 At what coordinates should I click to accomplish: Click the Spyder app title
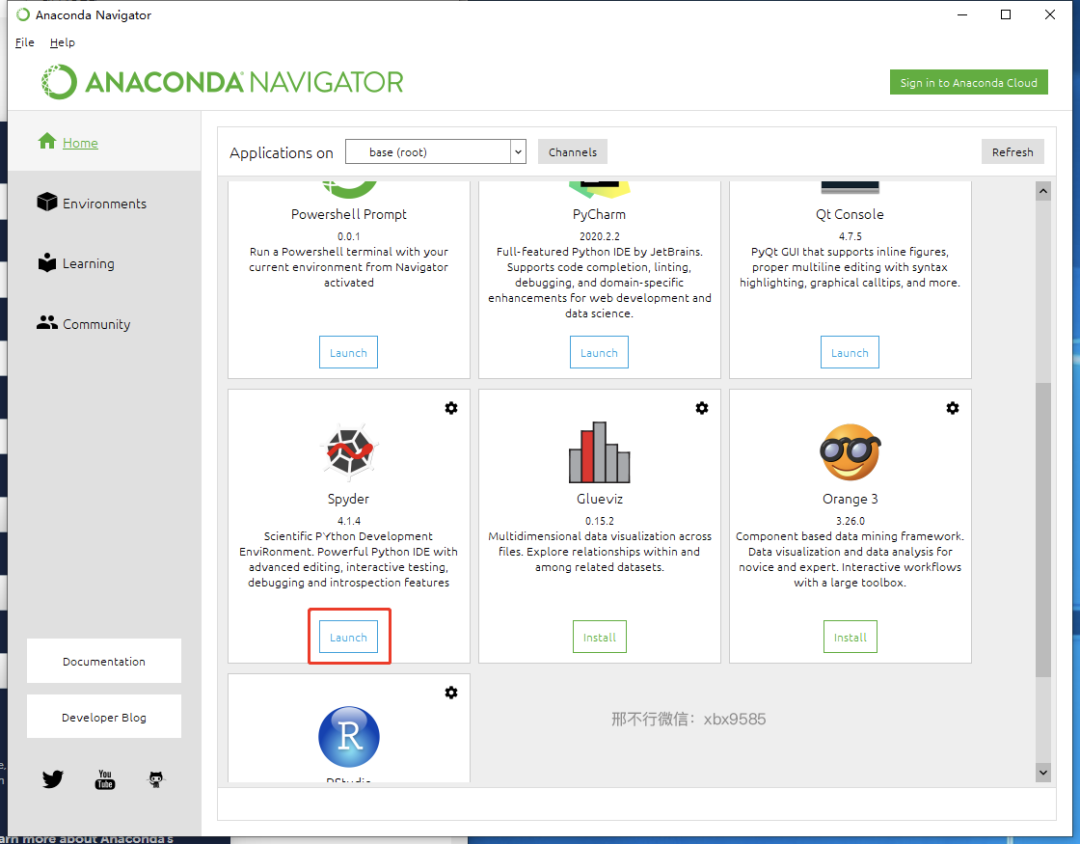[349, 498]
